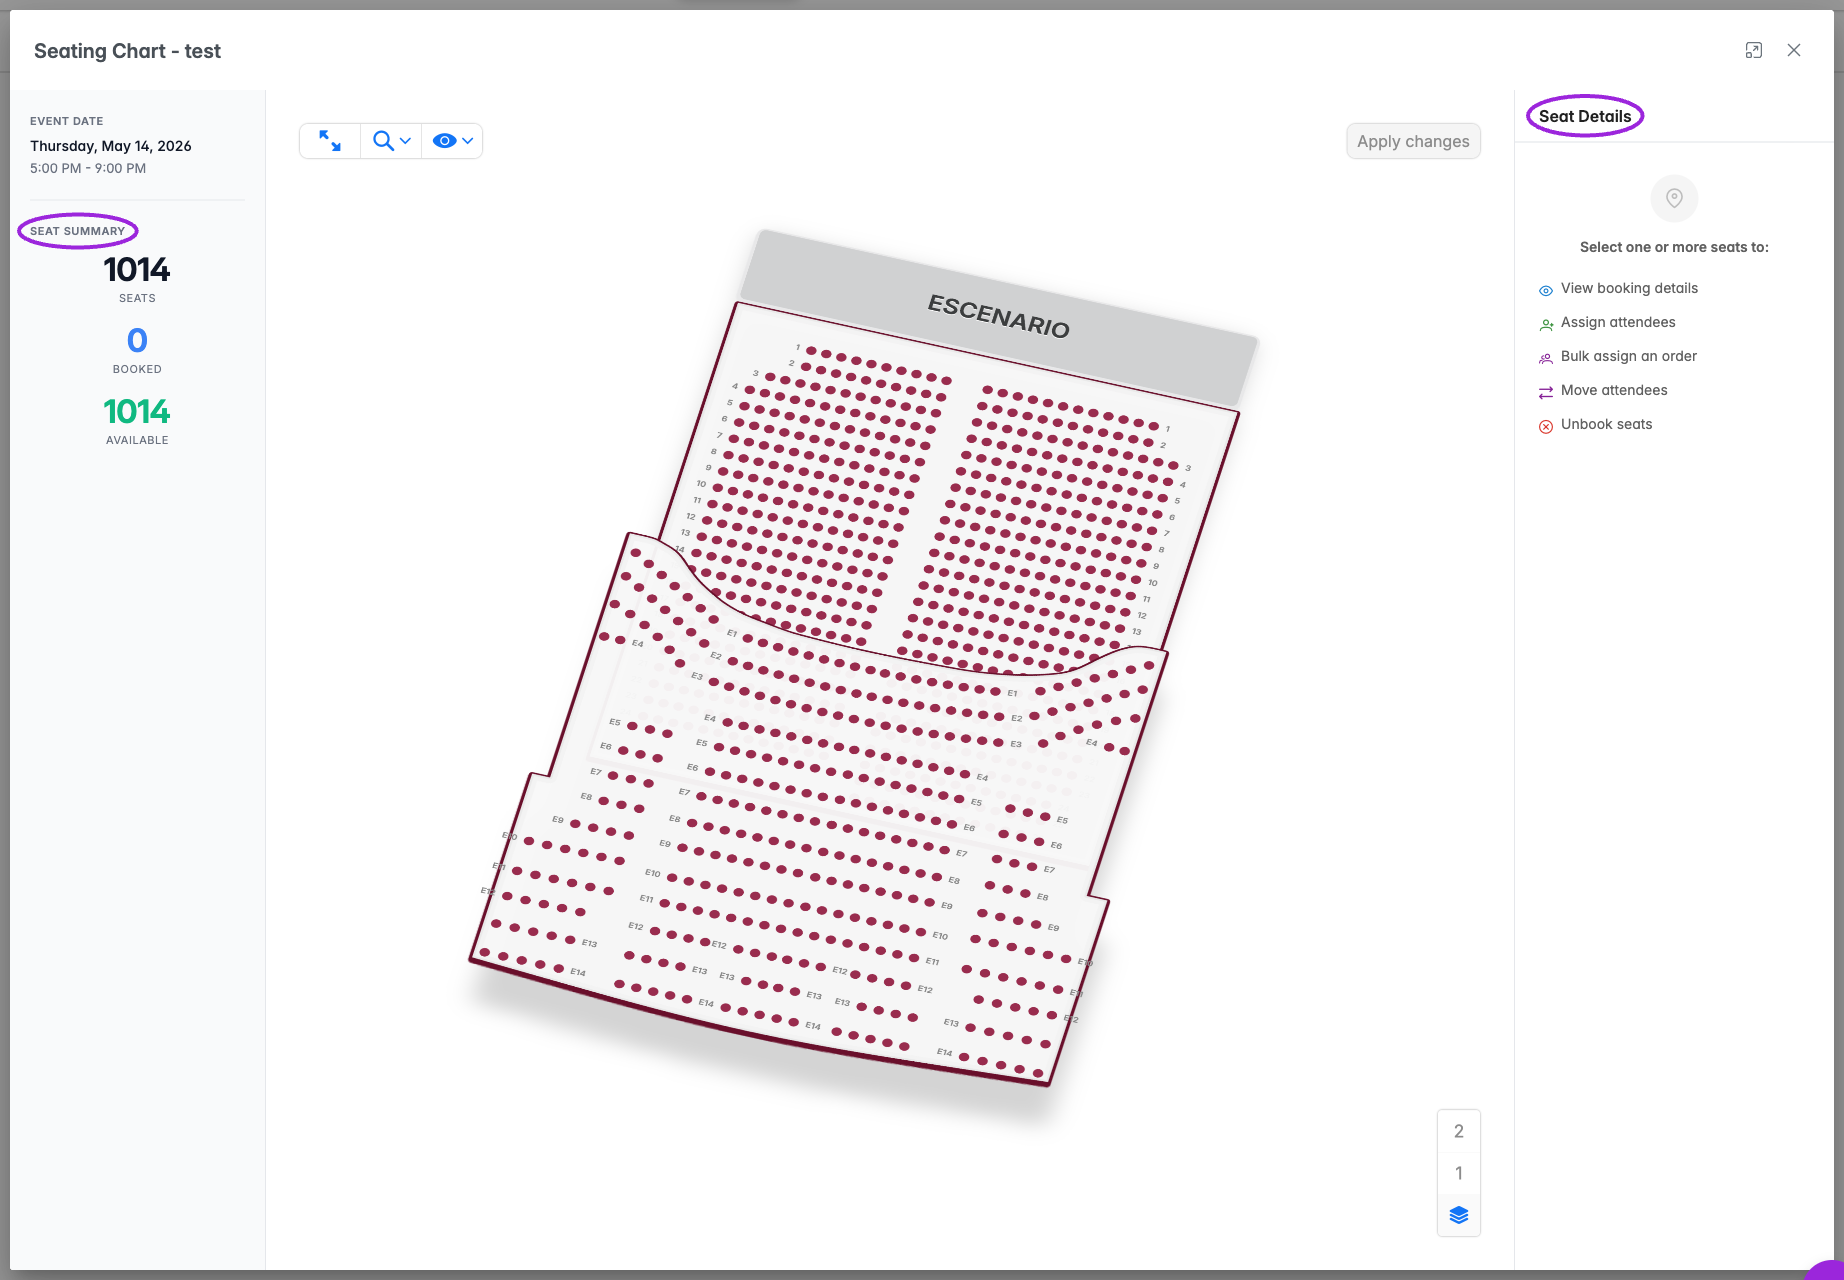Image resolution: width=1844 pixels, height=1280 pixels.
Task: Click the location pin placeholder icon
Action: click(1674, 198)
